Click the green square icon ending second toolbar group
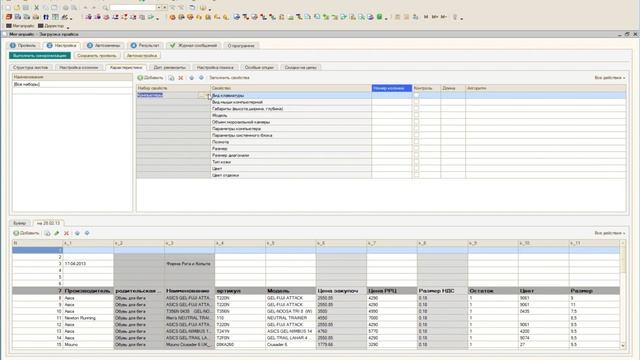 [x=380, y=17]
